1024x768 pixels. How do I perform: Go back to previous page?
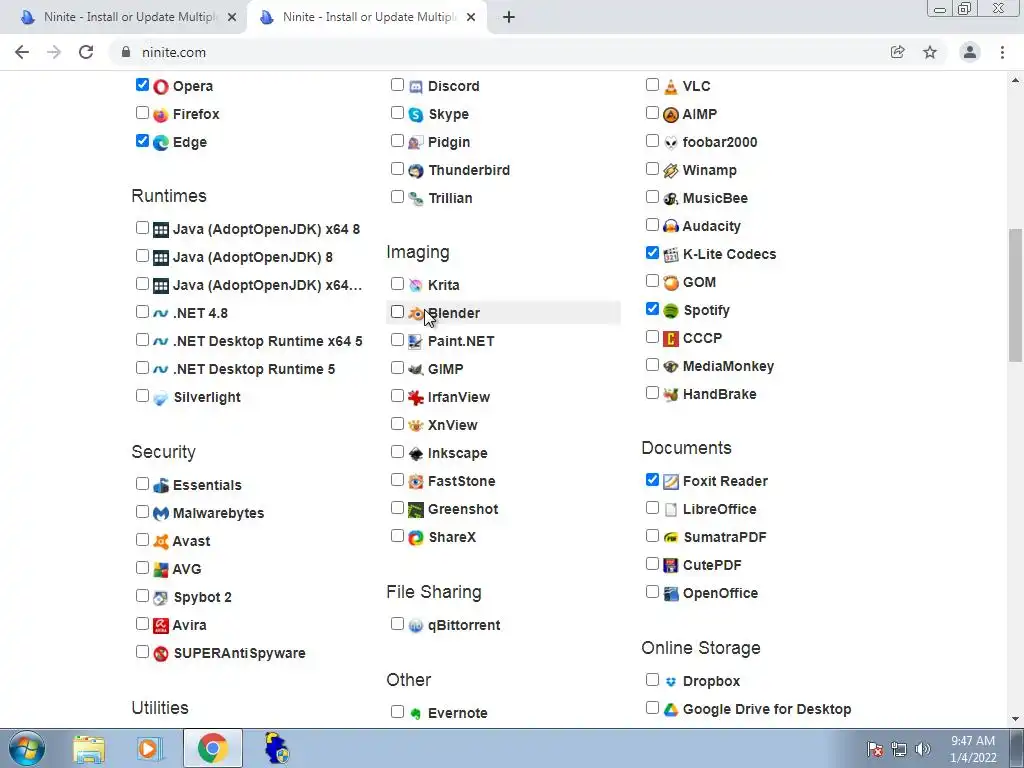click(22, 52)
